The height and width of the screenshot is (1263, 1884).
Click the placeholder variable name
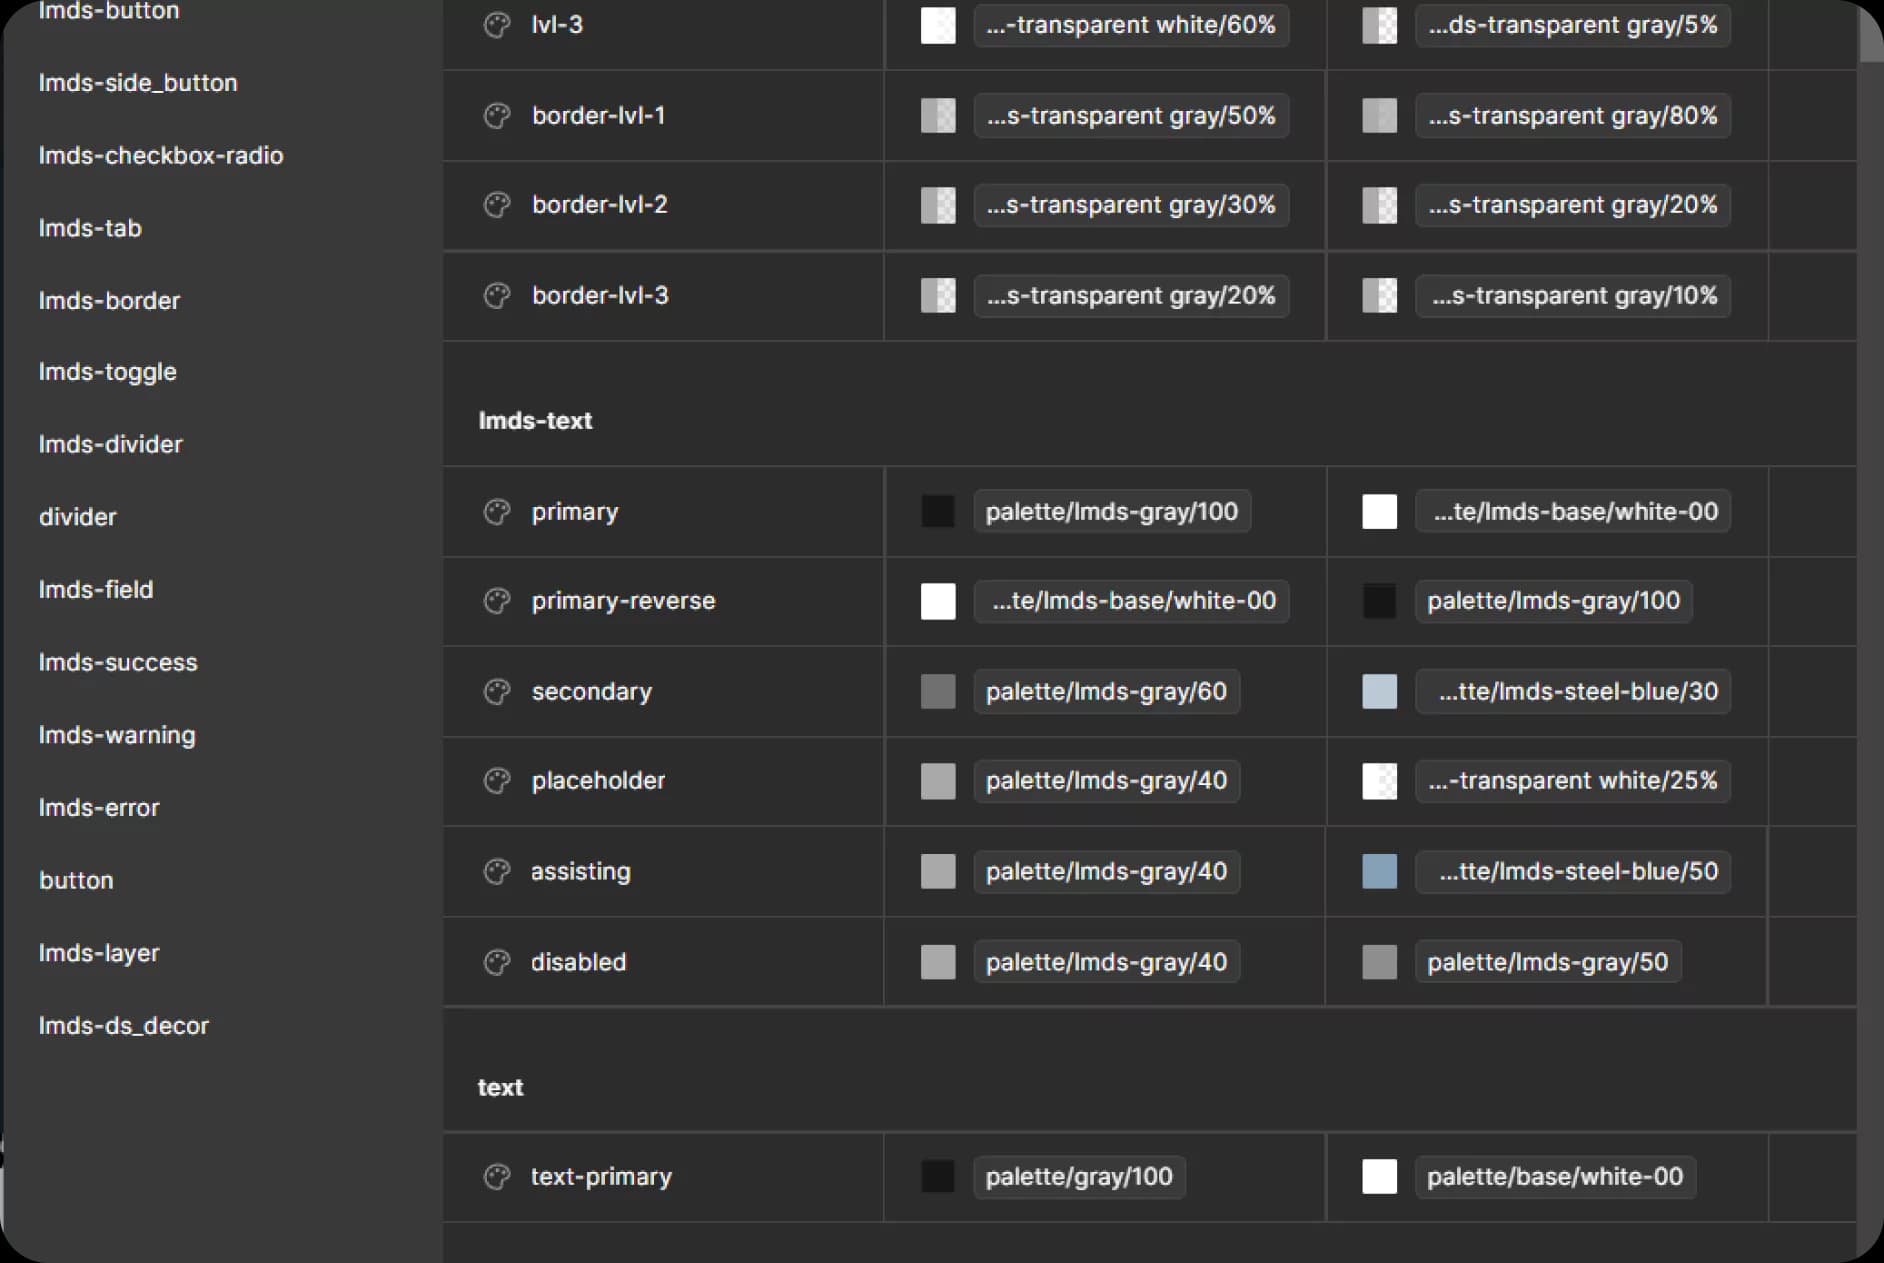[598, 781]
